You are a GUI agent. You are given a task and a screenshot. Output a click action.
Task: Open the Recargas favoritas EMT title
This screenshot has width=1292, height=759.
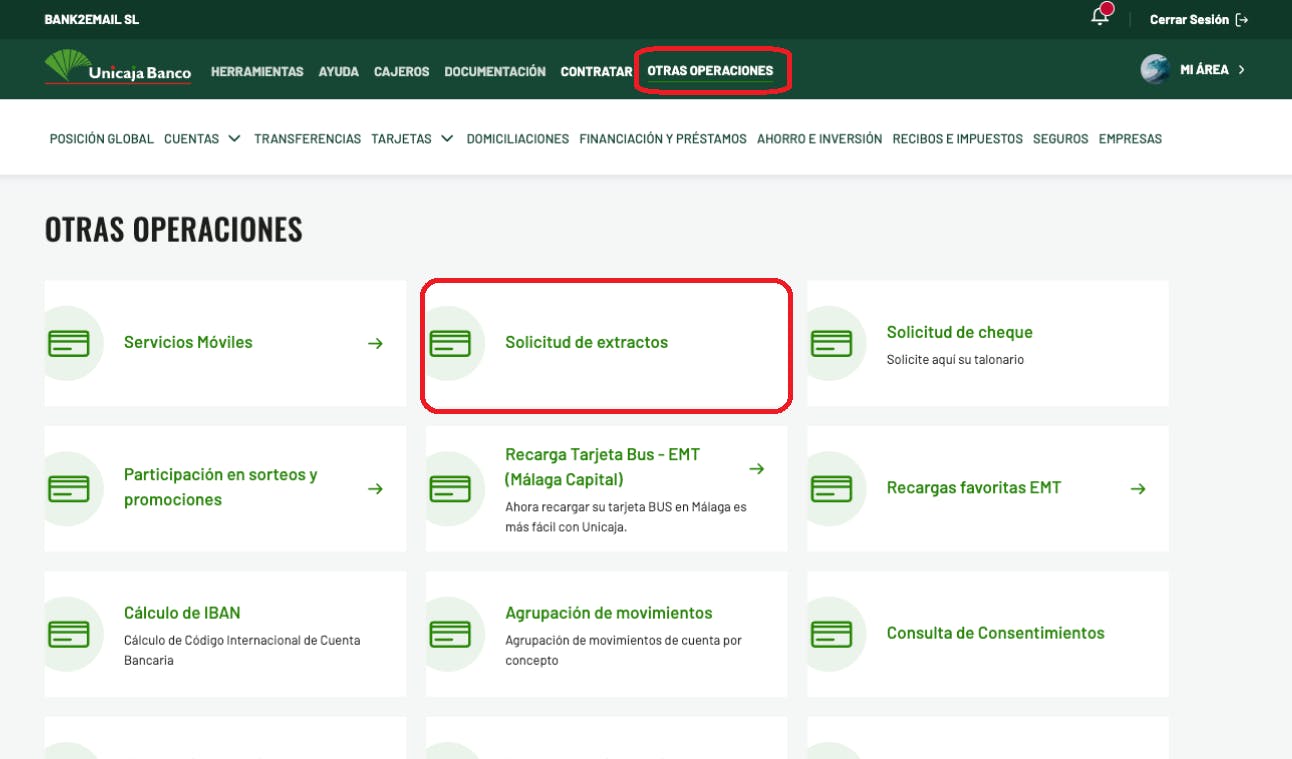(x=974, y=488)
